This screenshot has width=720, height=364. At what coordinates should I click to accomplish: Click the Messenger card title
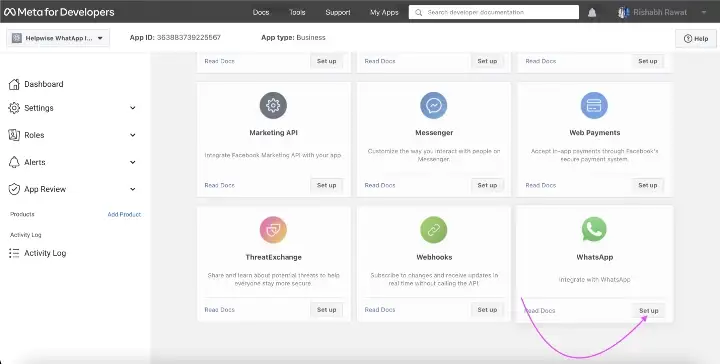(434, 133)
